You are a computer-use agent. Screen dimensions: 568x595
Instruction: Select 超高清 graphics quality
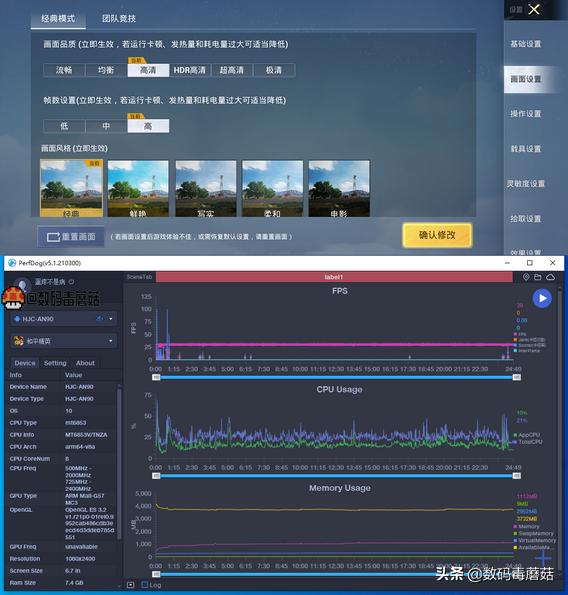pyautogui.click(x=232, y=70)
